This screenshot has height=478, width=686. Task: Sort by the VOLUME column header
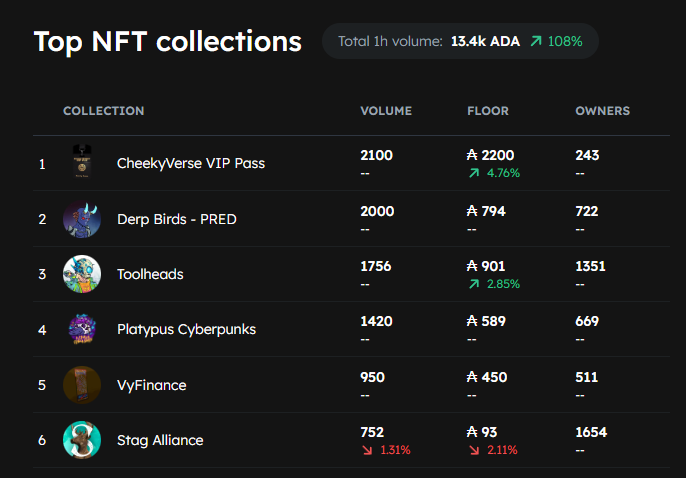pos(386,111)
